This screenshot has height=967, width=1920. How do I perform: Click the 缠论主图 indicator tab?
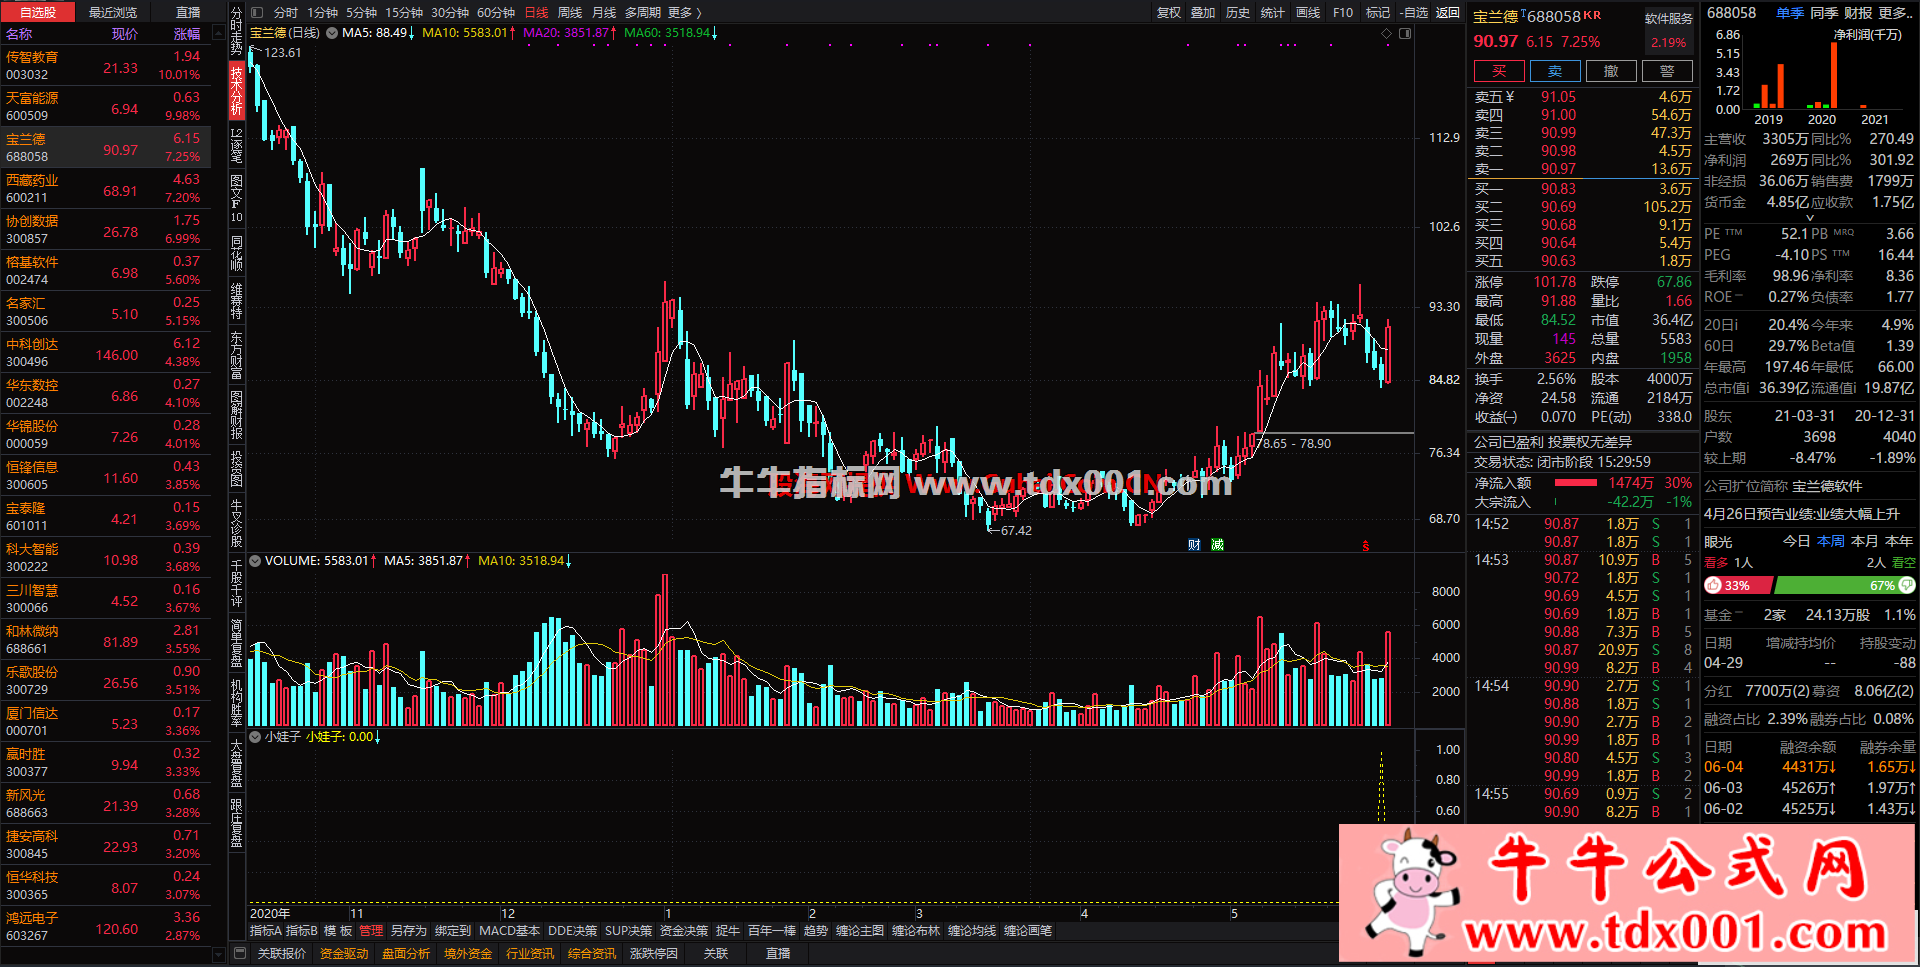tap(860, 931)
